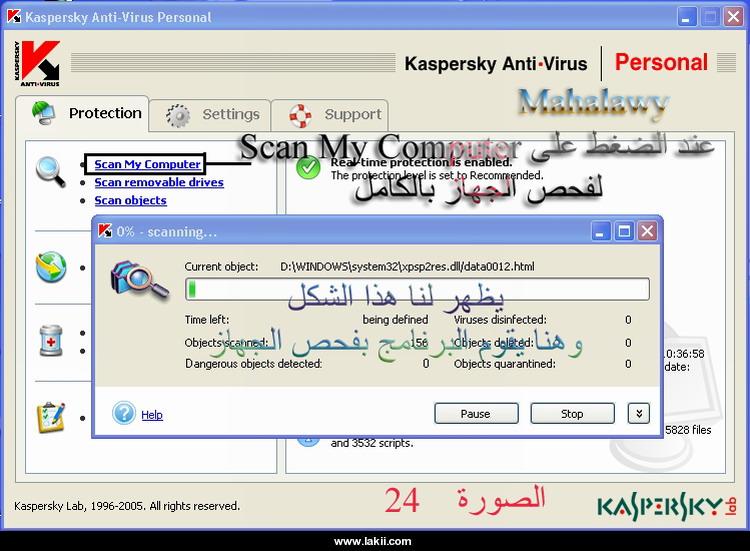Switch to the Settings tab
The image size is (750, 551).
click(x=210, y=114)
